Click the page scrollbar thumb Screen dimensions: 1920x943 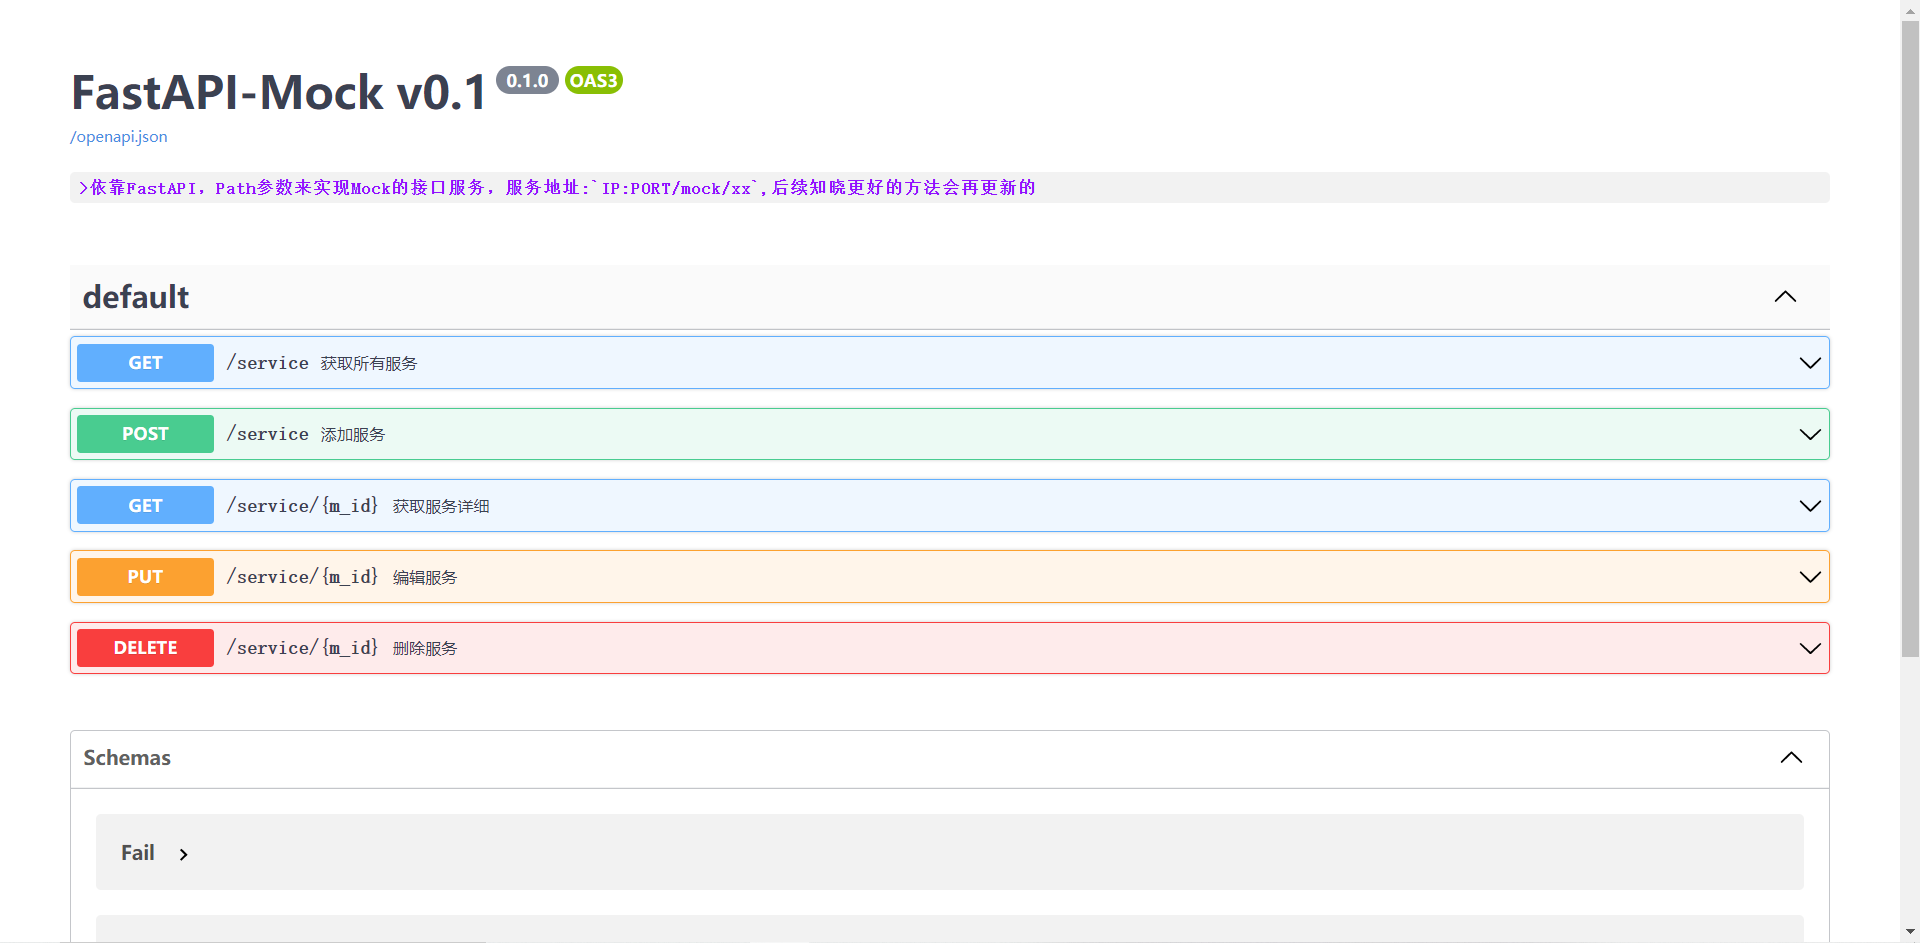click(x=1910, y=338)
